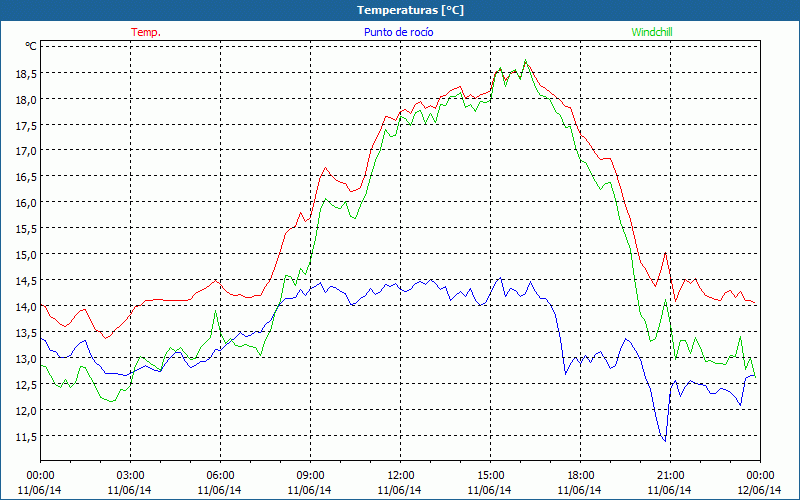The width and height of the screenshot is (800, 500).
Task: Click the 21:00 time axis label
Action: [670, 475]
